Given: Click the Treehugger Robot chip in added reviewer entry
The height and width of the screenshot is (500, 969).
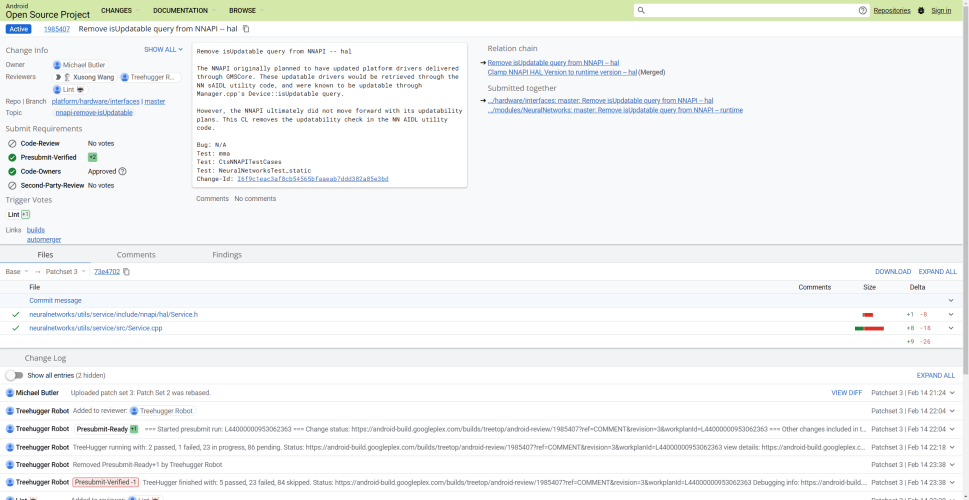Looking at the screenshot, I should pos(163,411).
